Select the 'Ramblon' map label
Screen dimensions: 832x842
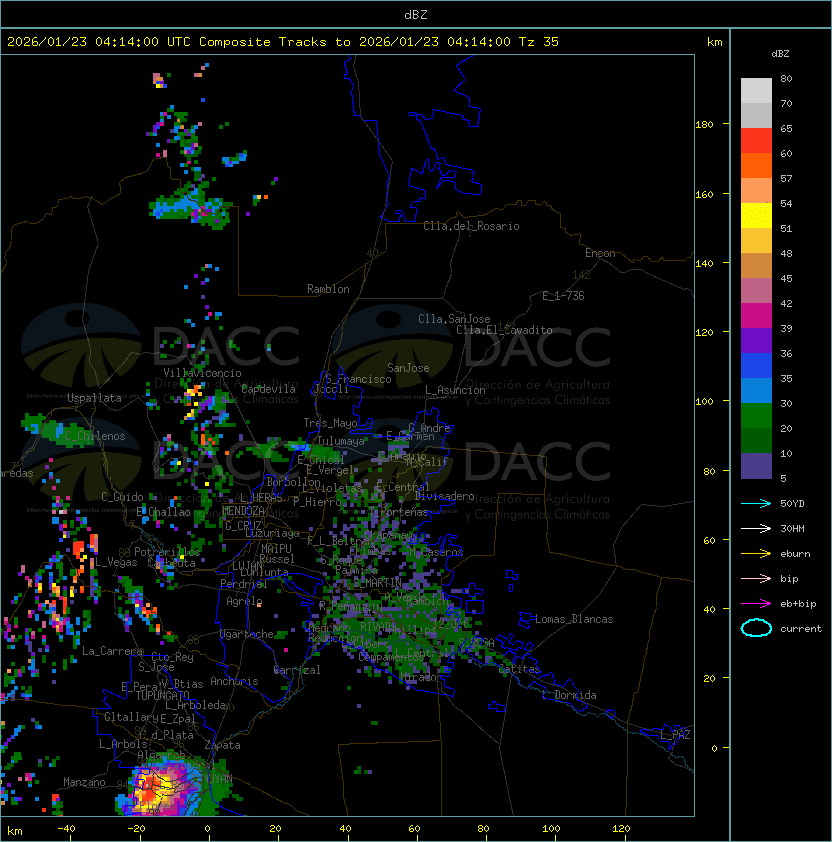328,289
